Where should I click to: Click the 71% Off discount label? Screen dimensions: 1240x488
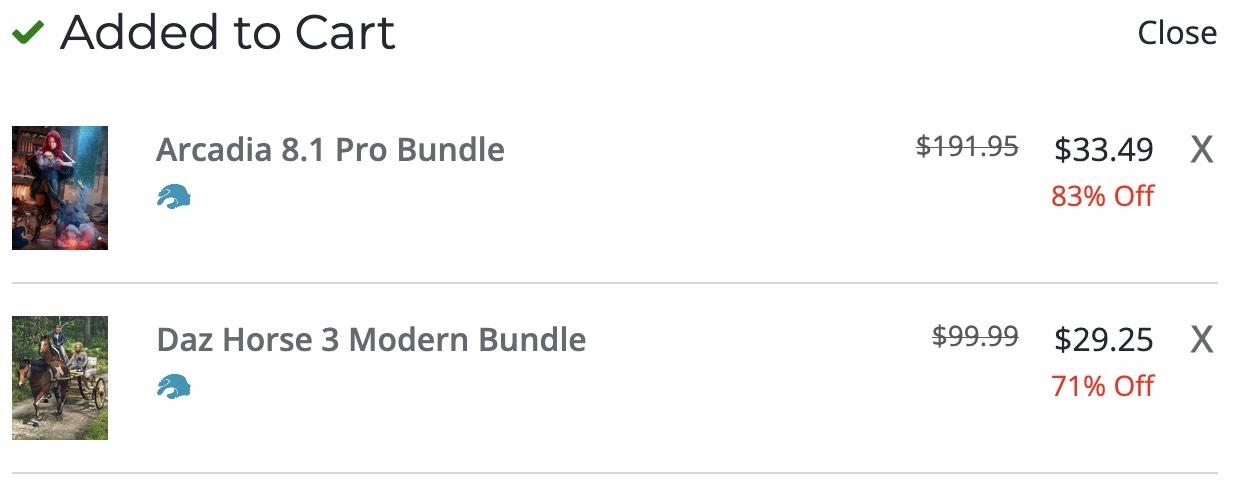pos(1102,386)
